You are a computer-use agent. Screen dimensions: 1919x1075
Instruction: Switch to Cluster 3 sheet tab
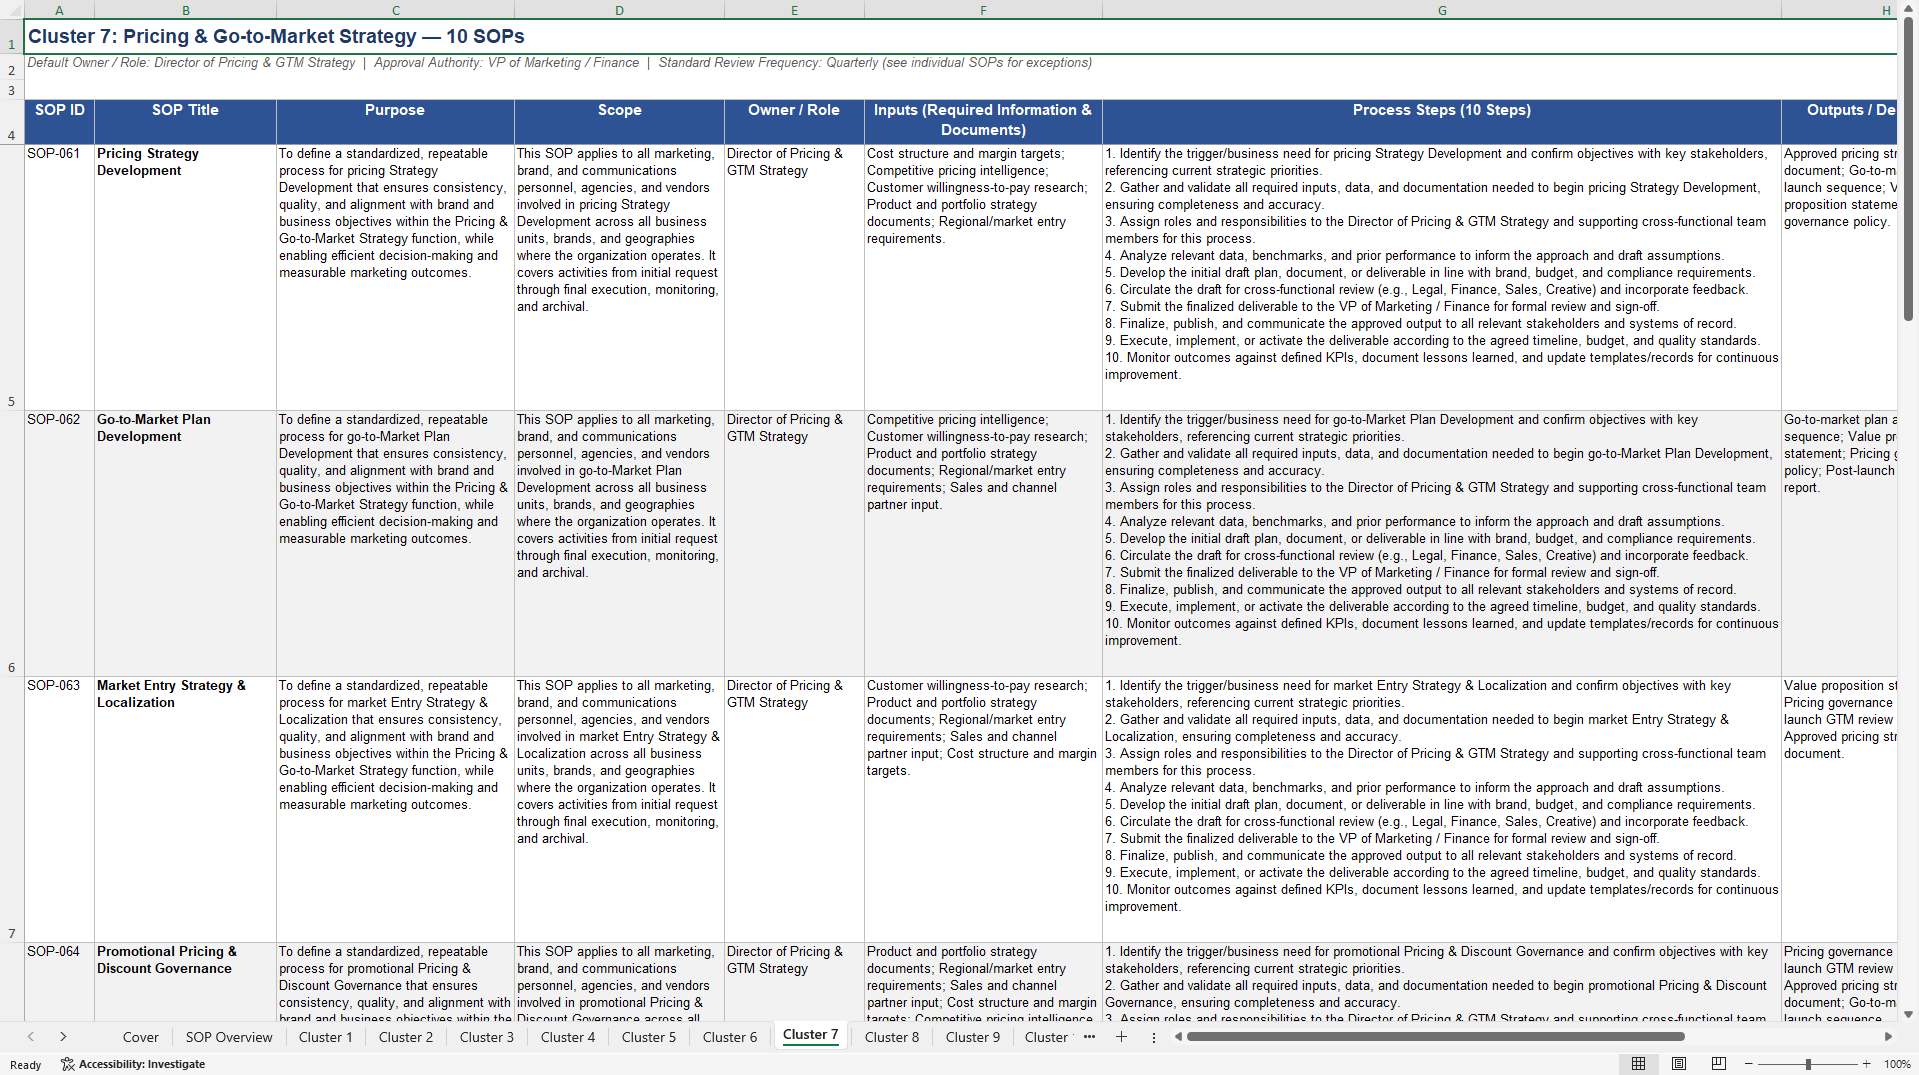[487, 1037]
